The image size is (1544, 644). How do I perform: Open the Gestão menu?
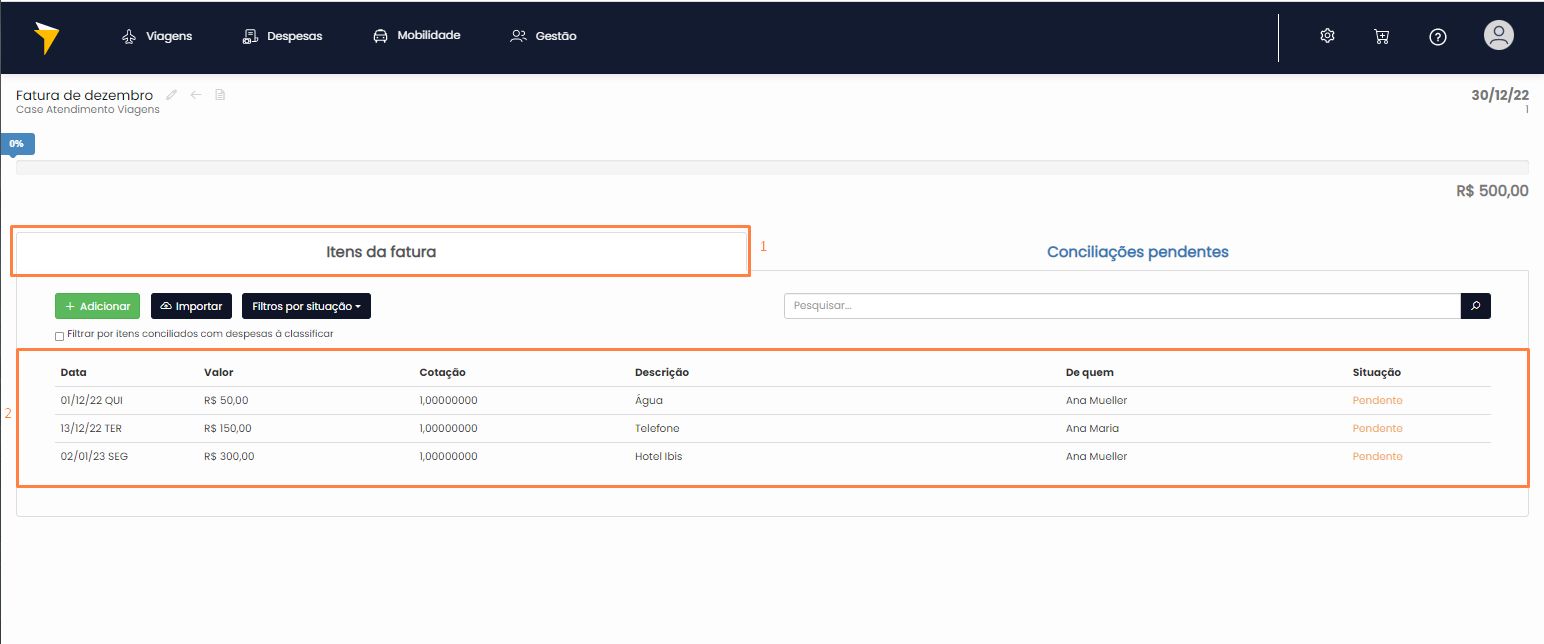coord(543,36)
